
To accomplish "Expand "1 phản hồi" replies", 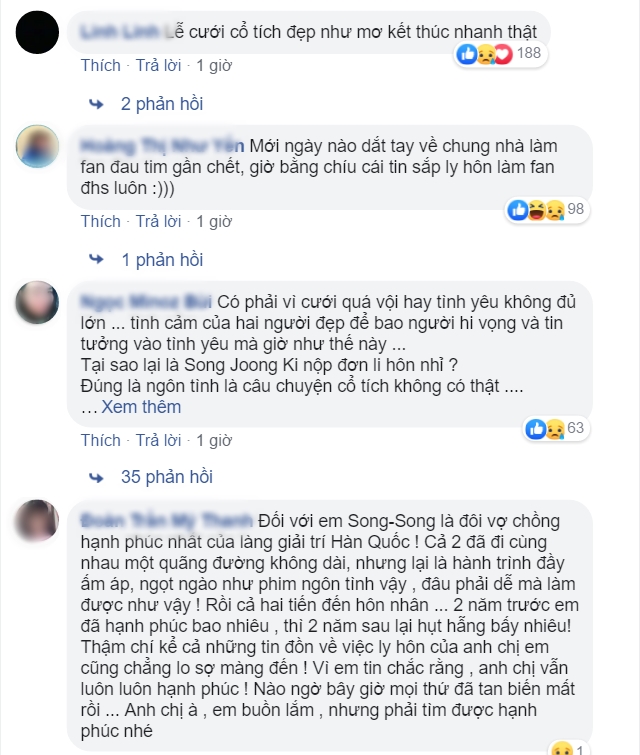I will 162,260.
